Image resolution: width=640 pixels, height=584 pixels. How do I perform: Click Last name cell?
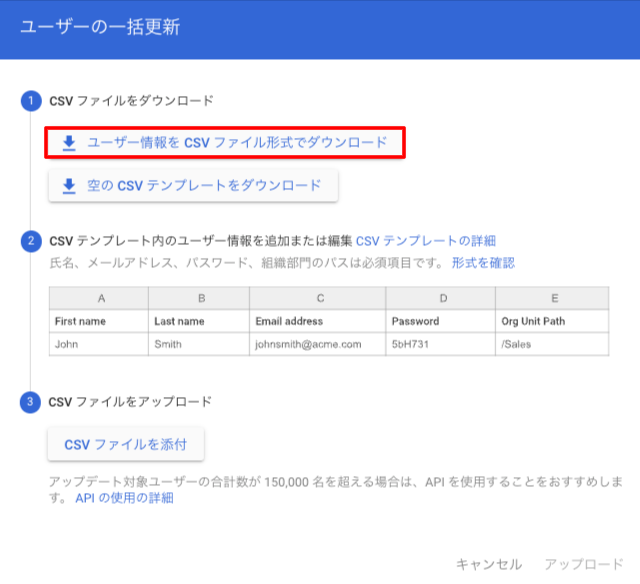[199, 321]
